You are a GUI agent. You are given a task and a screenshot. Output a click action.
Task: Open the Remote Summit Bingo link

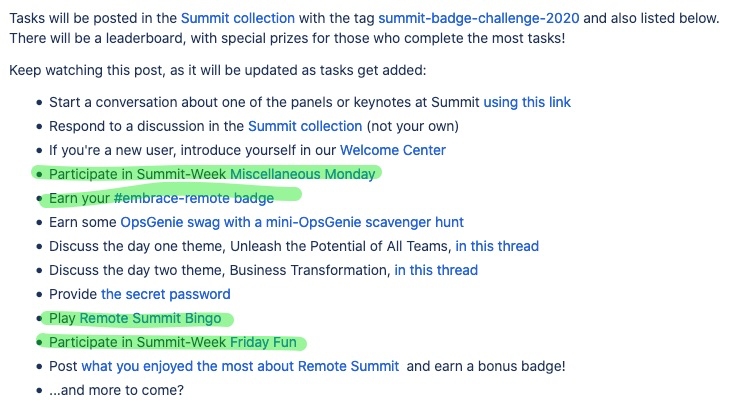tap(150, 318)
